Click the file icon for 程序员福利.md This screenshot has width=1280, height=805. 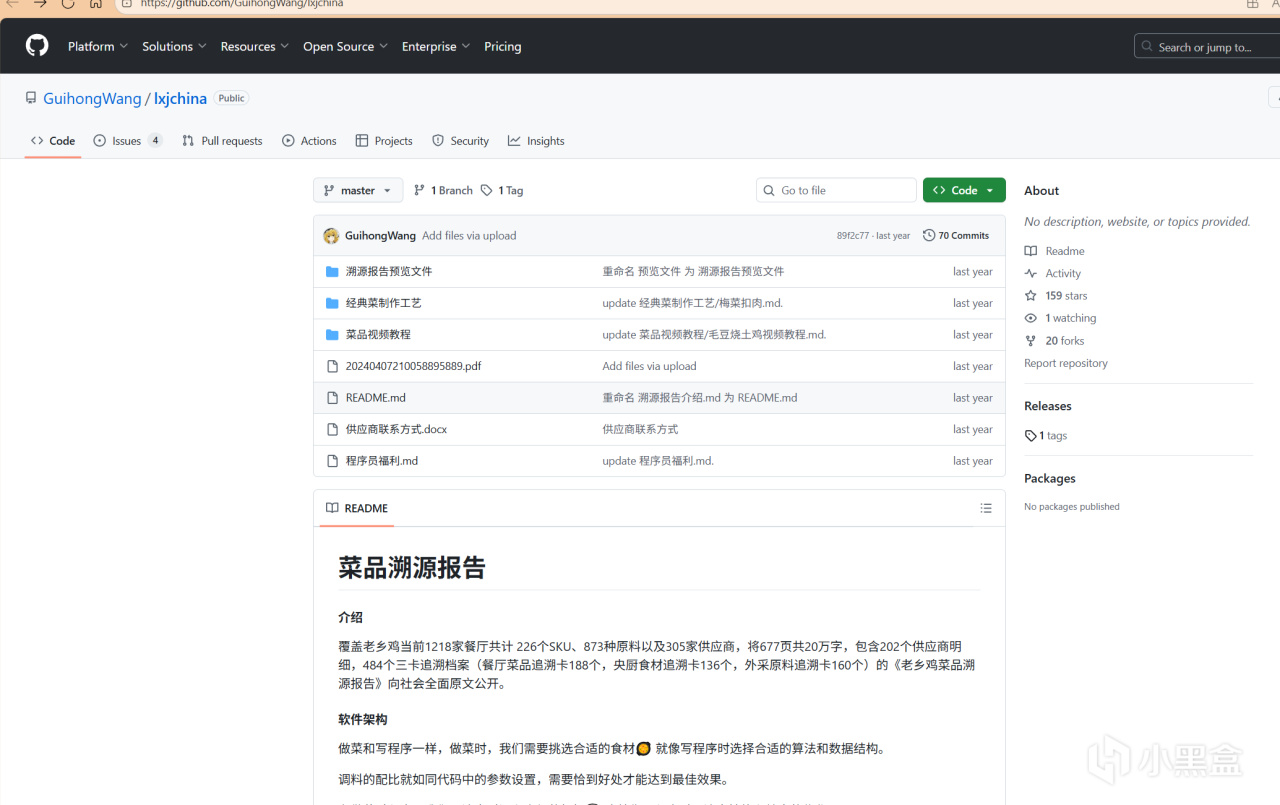click(333, 461)
